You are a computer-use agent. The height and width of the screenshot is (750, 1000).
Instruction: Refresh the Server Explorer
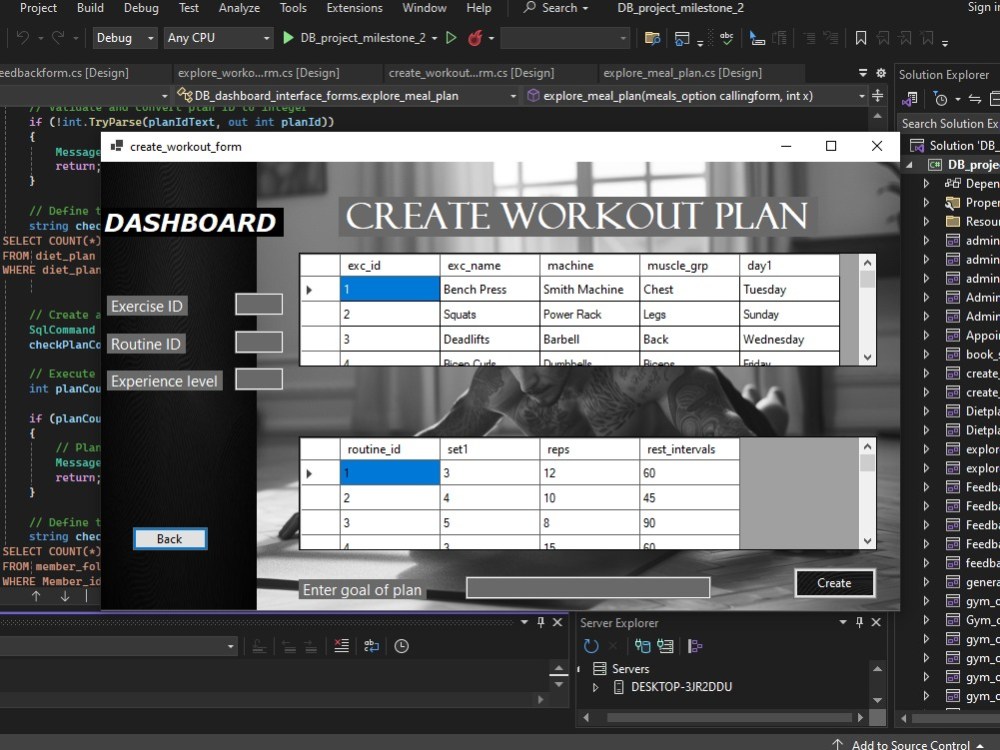[x=591, y=646]
